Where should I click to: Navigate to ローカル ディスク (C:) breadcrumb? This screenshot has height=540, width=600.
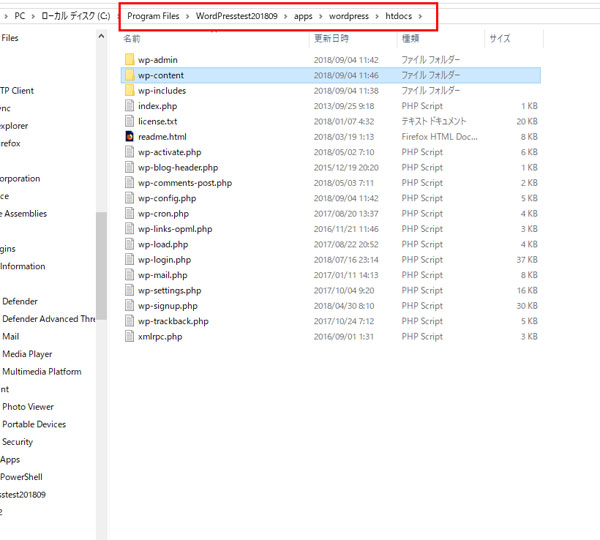coord(75,16)
